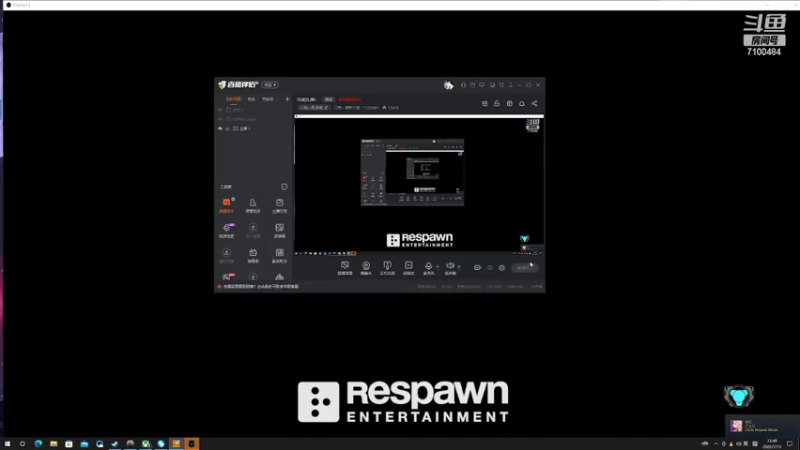Screen dimensions: 800x450
Task: Toggle the preview eye icon beside the gear
Action: 490,268
